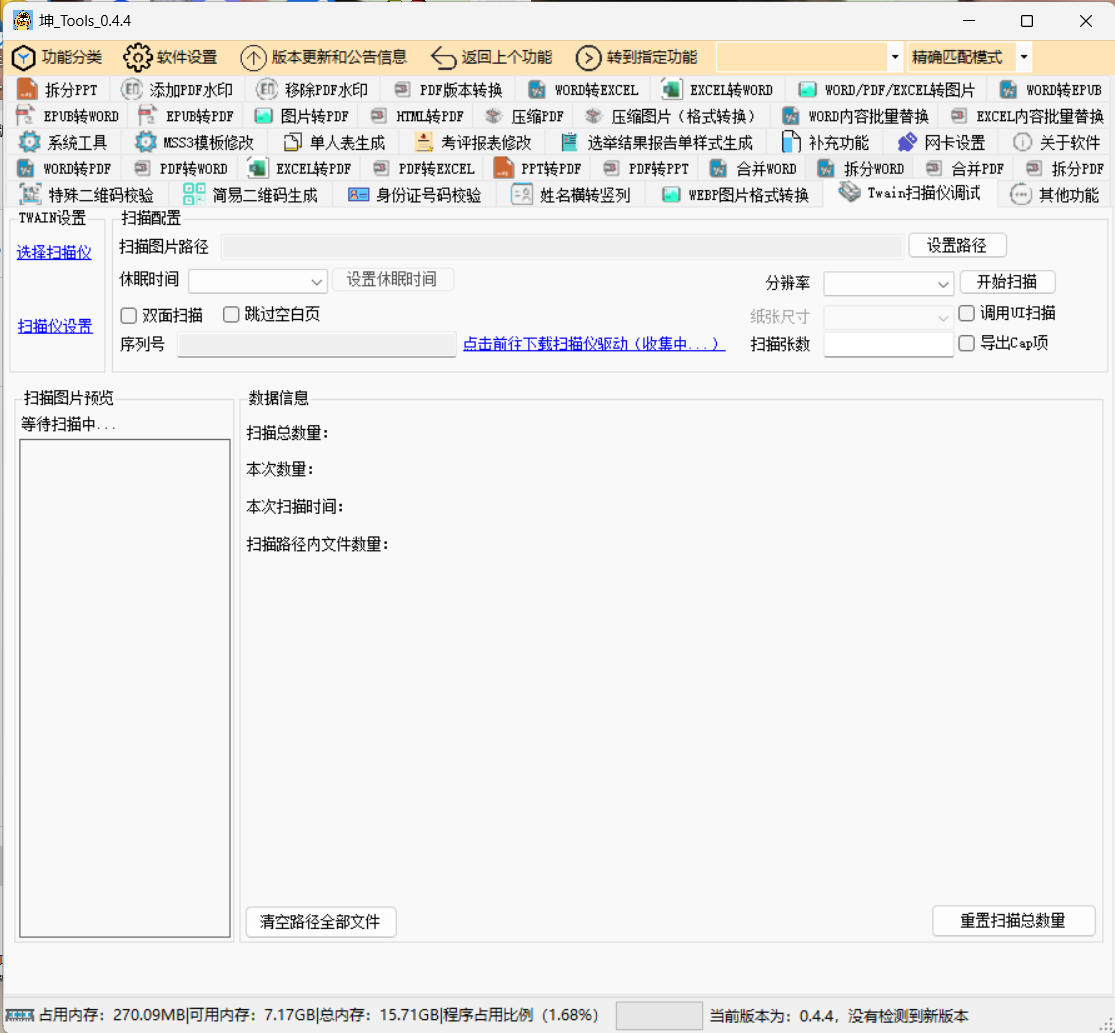The image size is (1115, 1033).
Task: Check the 调用UI扫描 option
Action: pyautogui.click(x=966, y=313)
